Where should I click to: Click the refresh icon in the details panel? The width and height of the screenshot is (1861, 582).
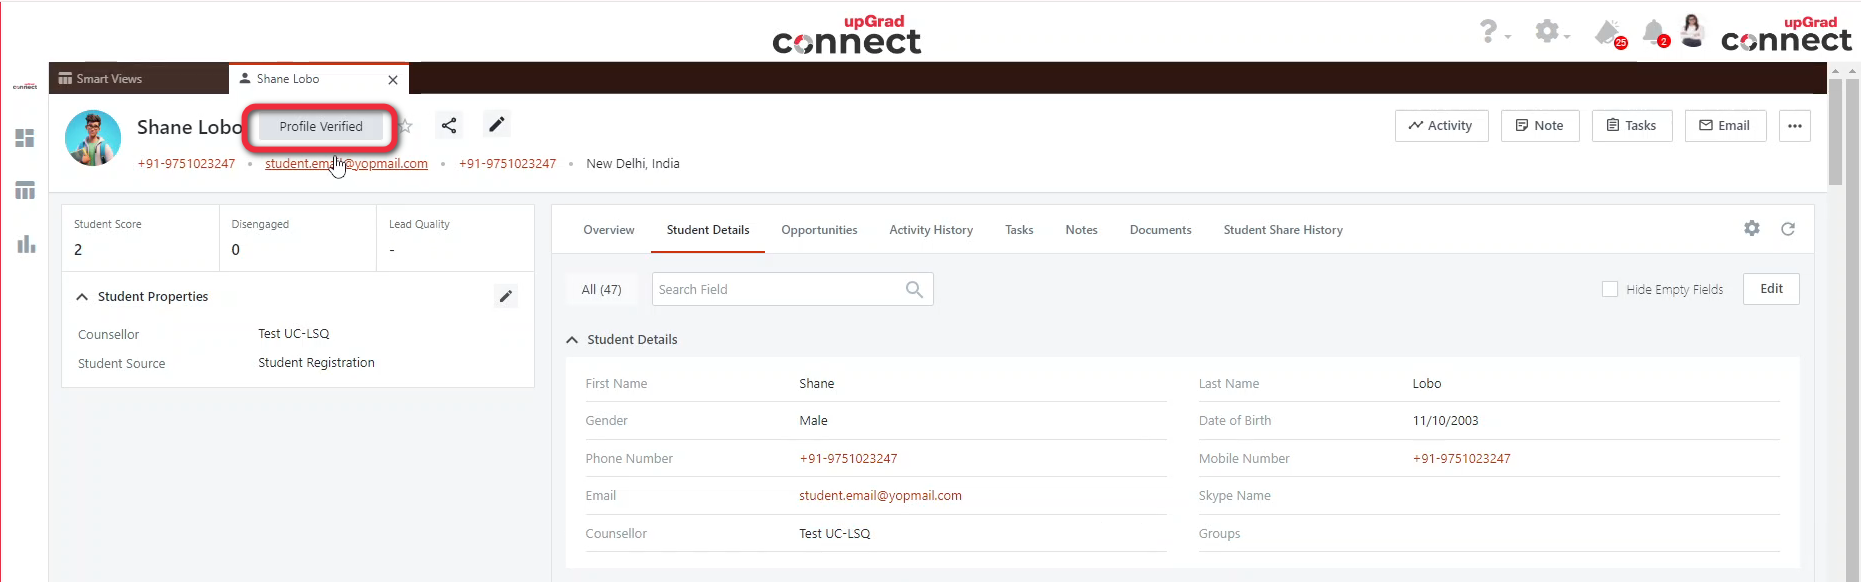(x=1788, y=229)
